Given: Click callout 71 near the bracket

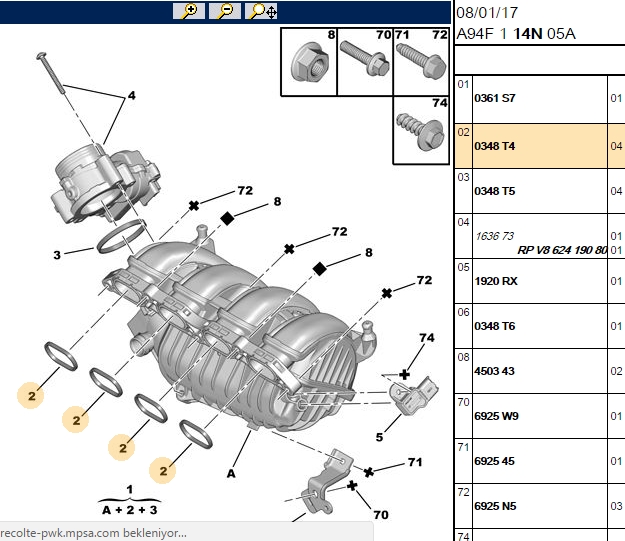Looking at the screenshot, I should (415, 462).
